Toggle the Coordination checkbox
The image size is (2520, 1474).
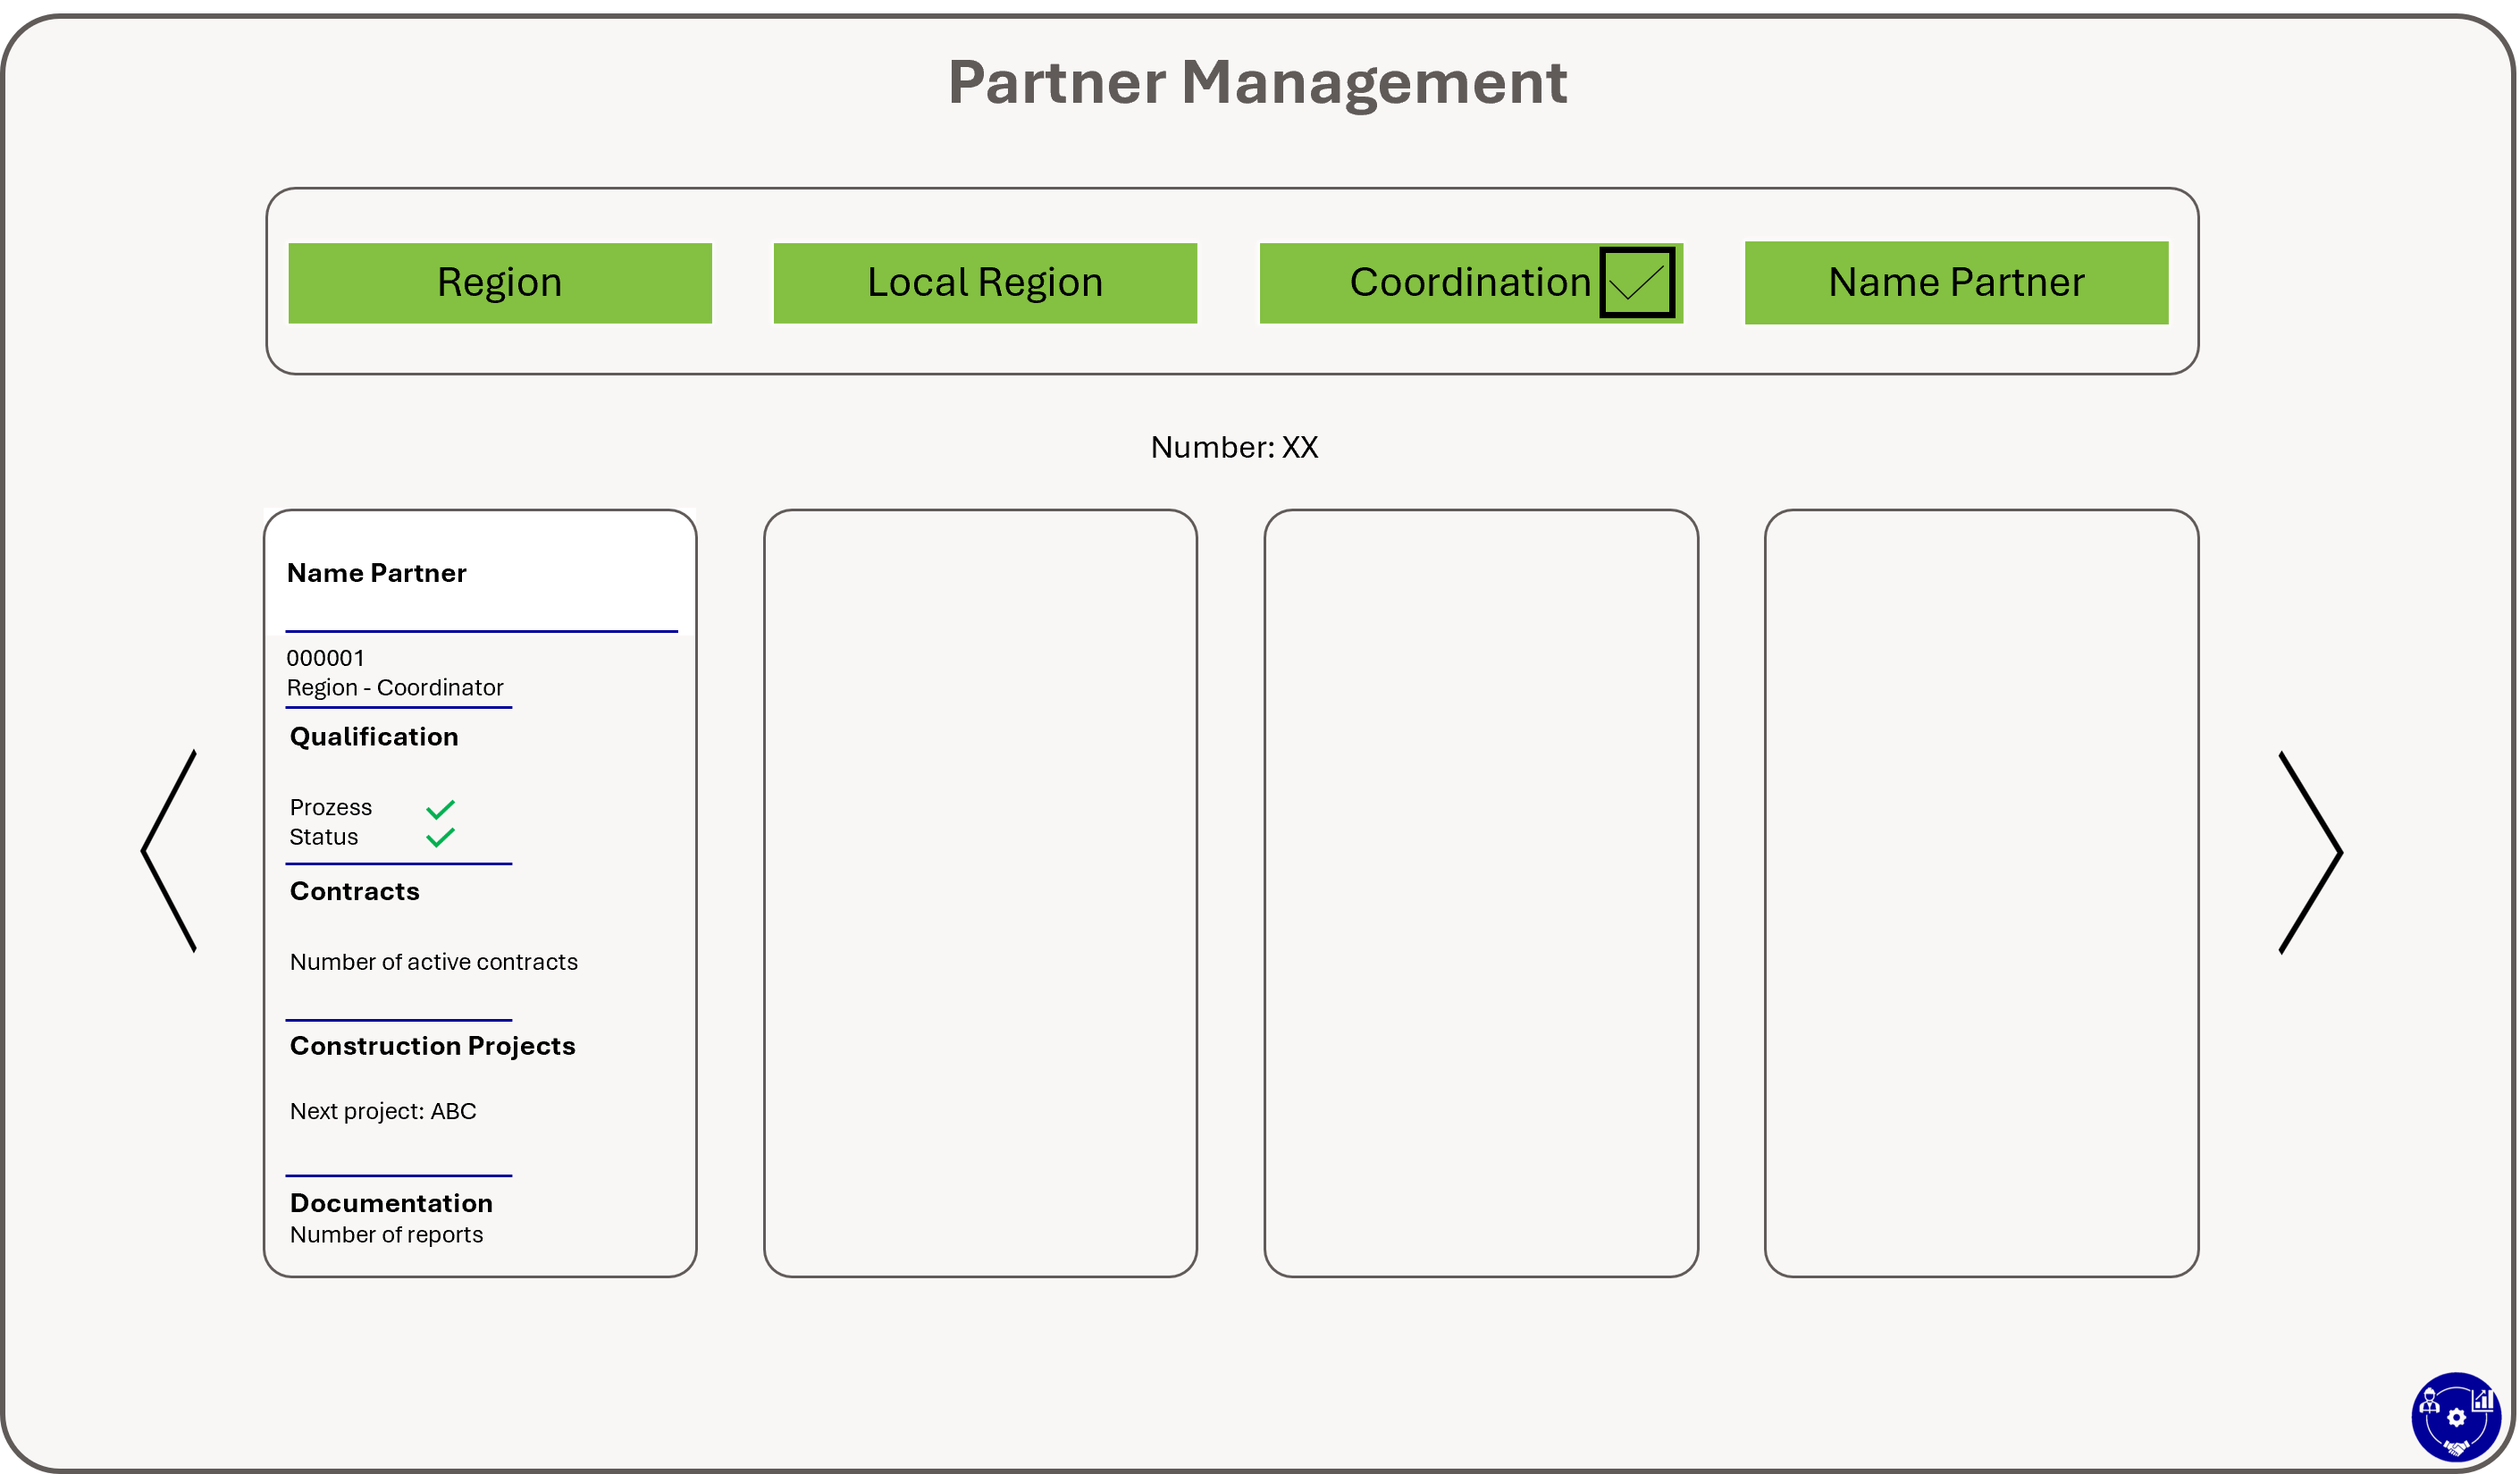(1637, 282)
